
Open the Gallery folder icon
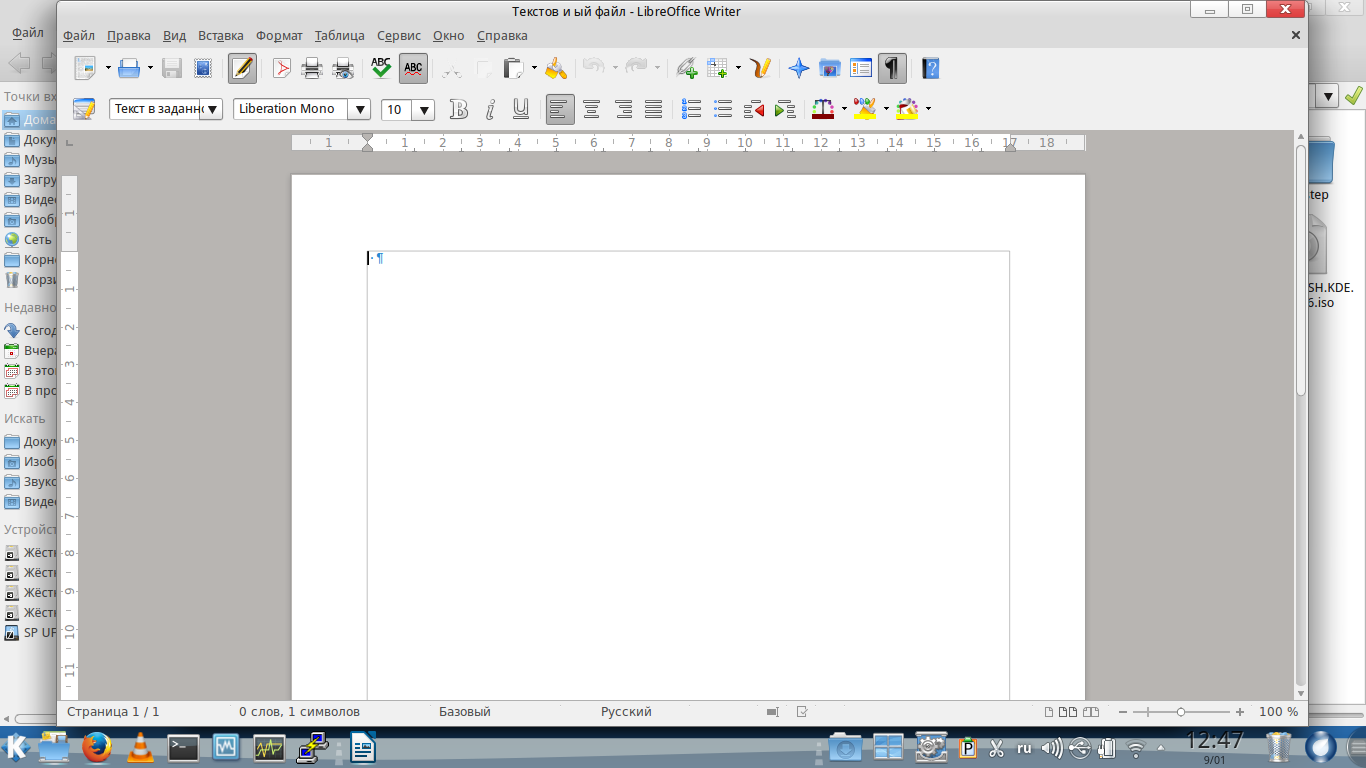point(829,69)
